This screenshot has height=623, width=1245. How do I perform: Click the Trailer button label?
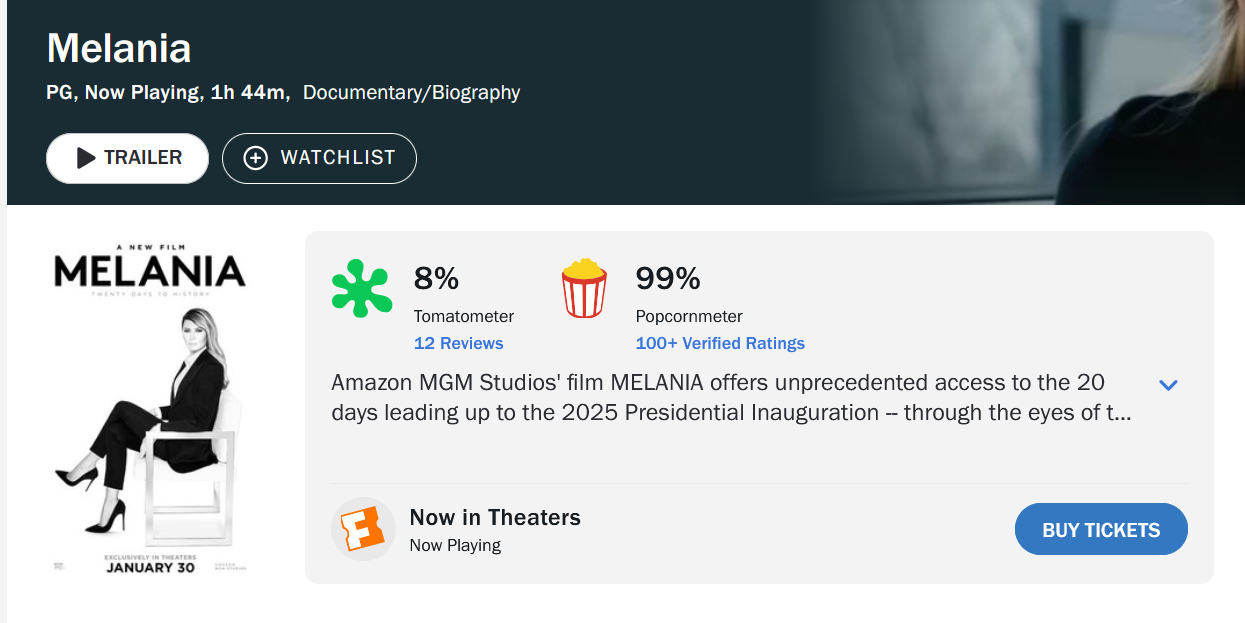(x=143, y=158)
